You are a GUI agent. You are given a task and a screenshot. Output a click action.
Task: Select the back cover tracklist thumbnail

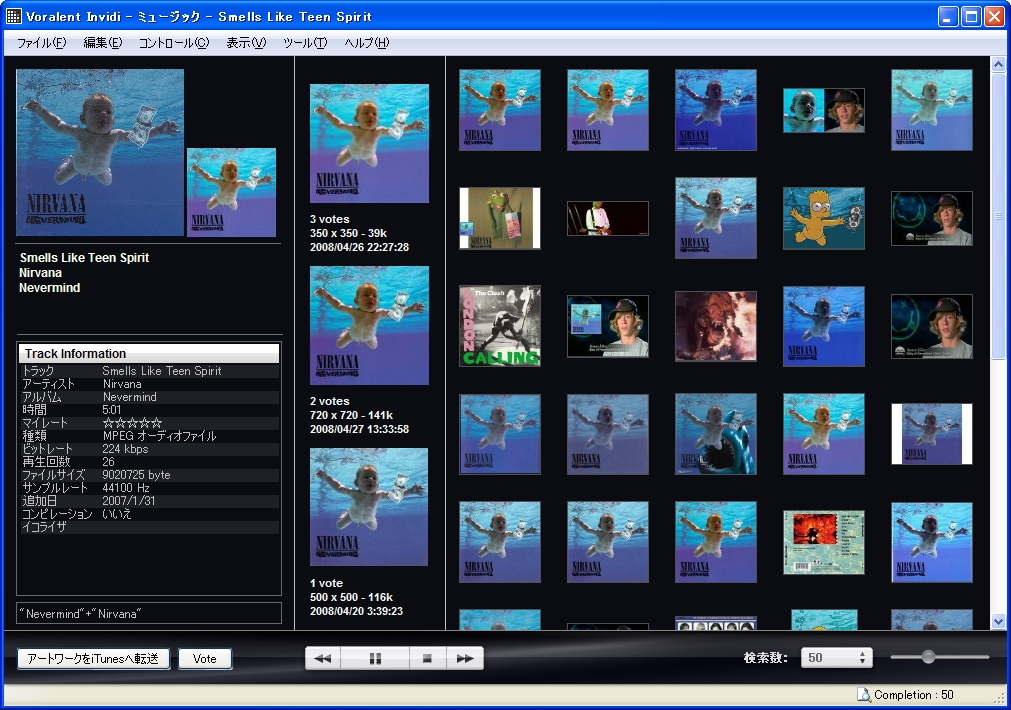click(x=823, y=542)
